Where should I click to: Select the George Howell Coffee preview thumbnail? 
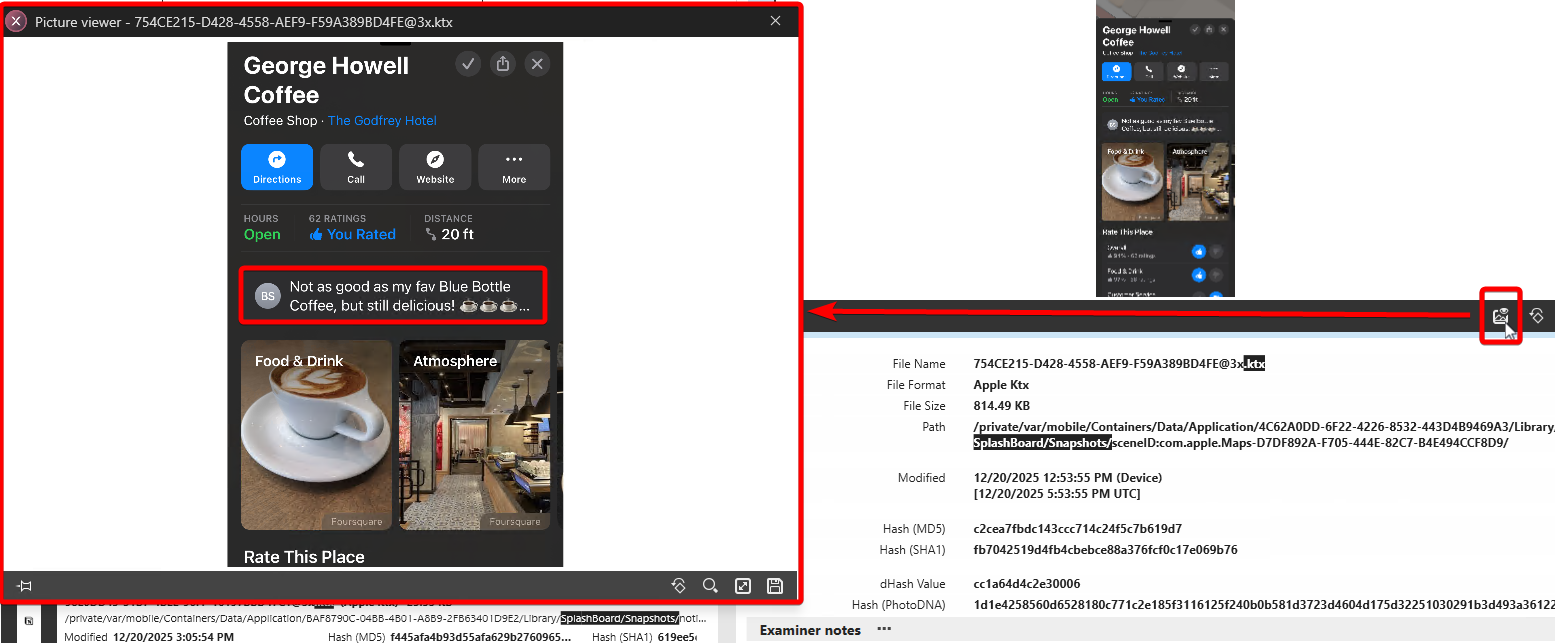tap(1165, 148)
